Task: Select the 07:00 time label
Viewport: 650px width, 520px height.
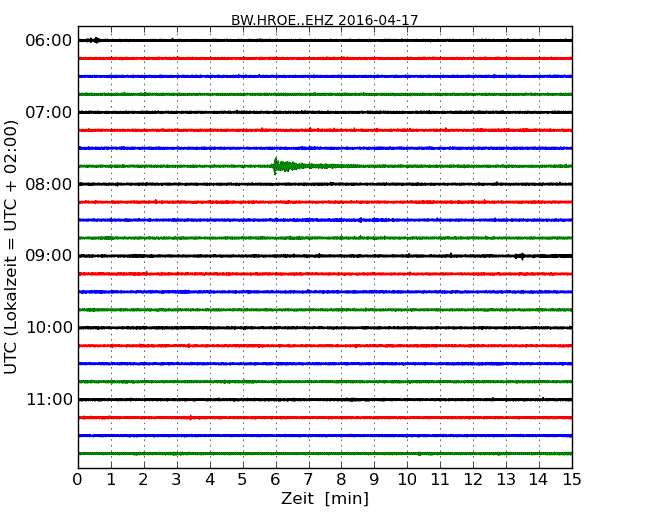Action: point(49,112)
